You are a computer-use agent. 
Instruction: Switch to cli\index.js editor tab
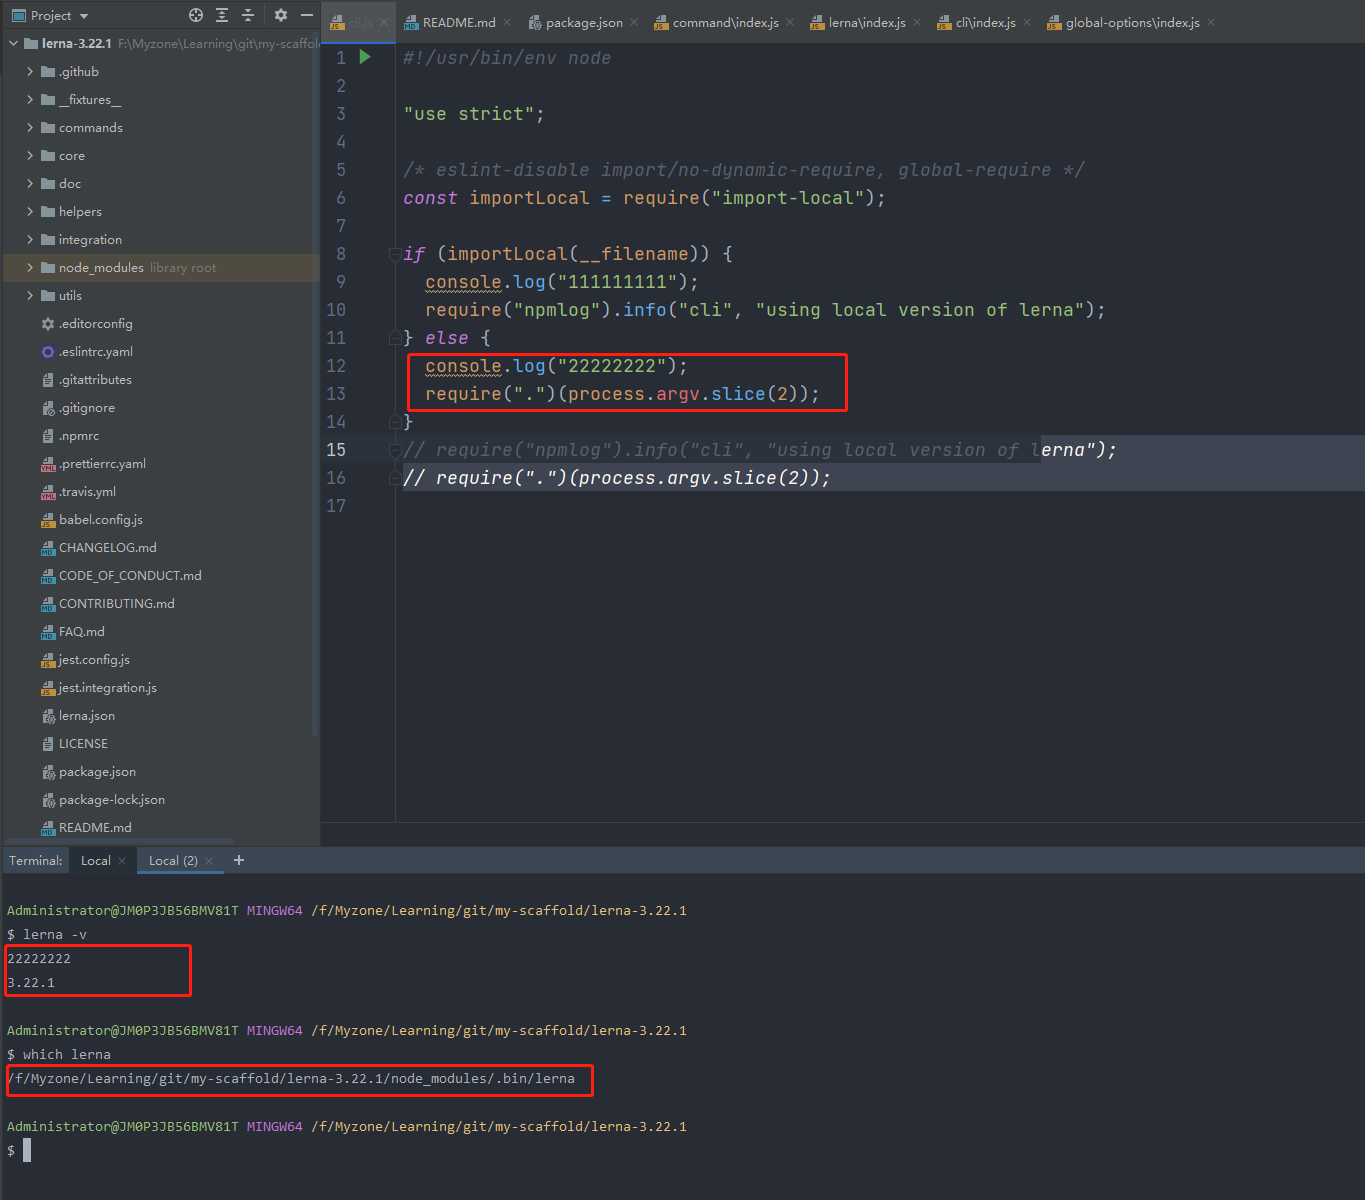click(x=976, y=22)
